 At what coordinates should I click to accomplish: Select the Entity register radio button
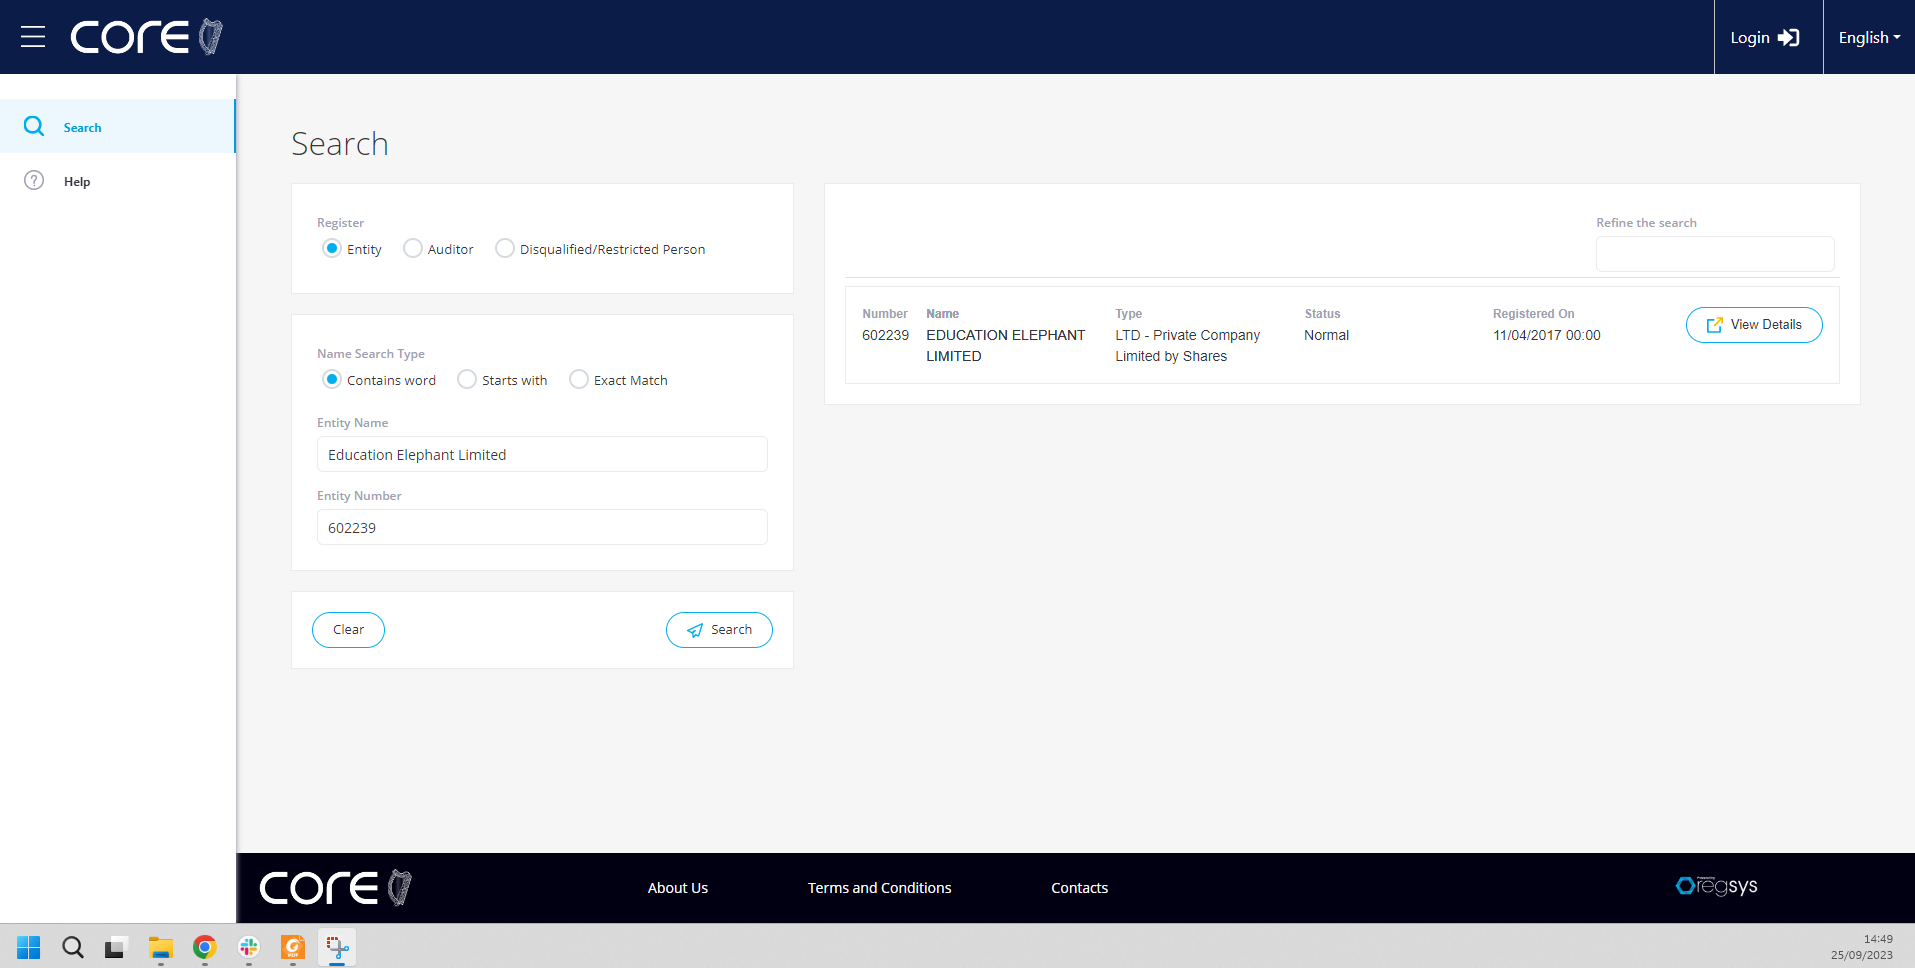pos(332,248)
